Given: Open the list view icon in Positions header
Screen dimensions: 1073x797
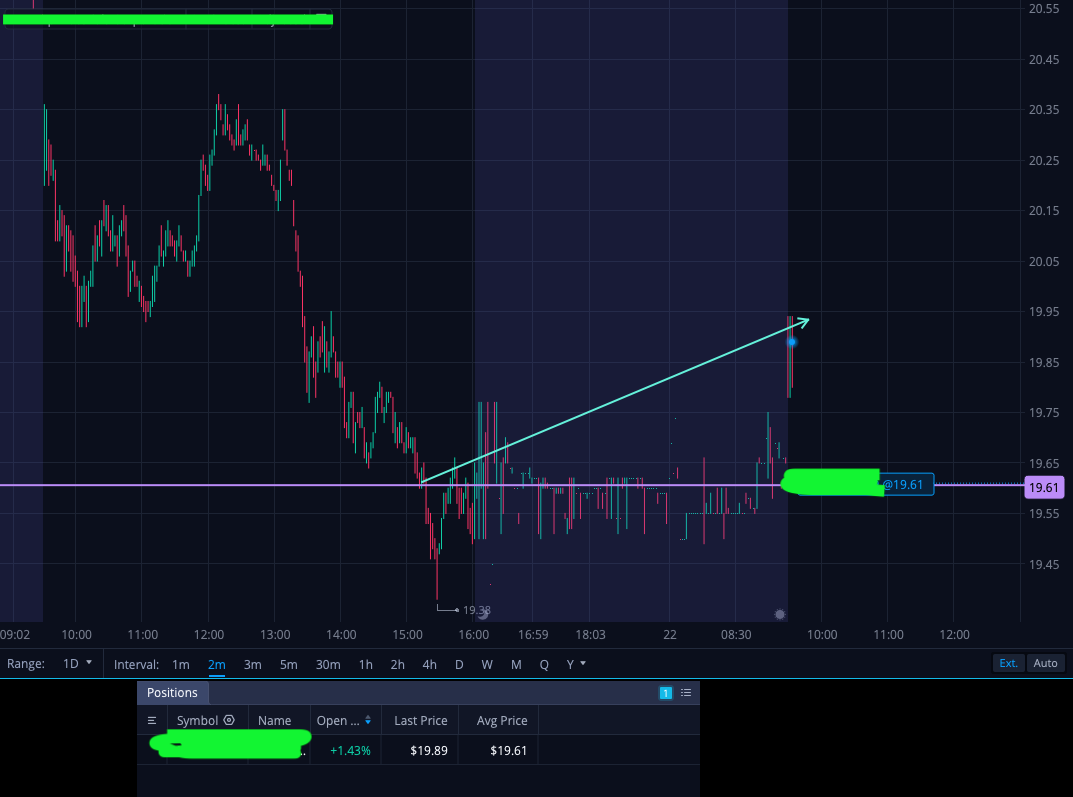Looking at the screenshot, I should point(686,693).
